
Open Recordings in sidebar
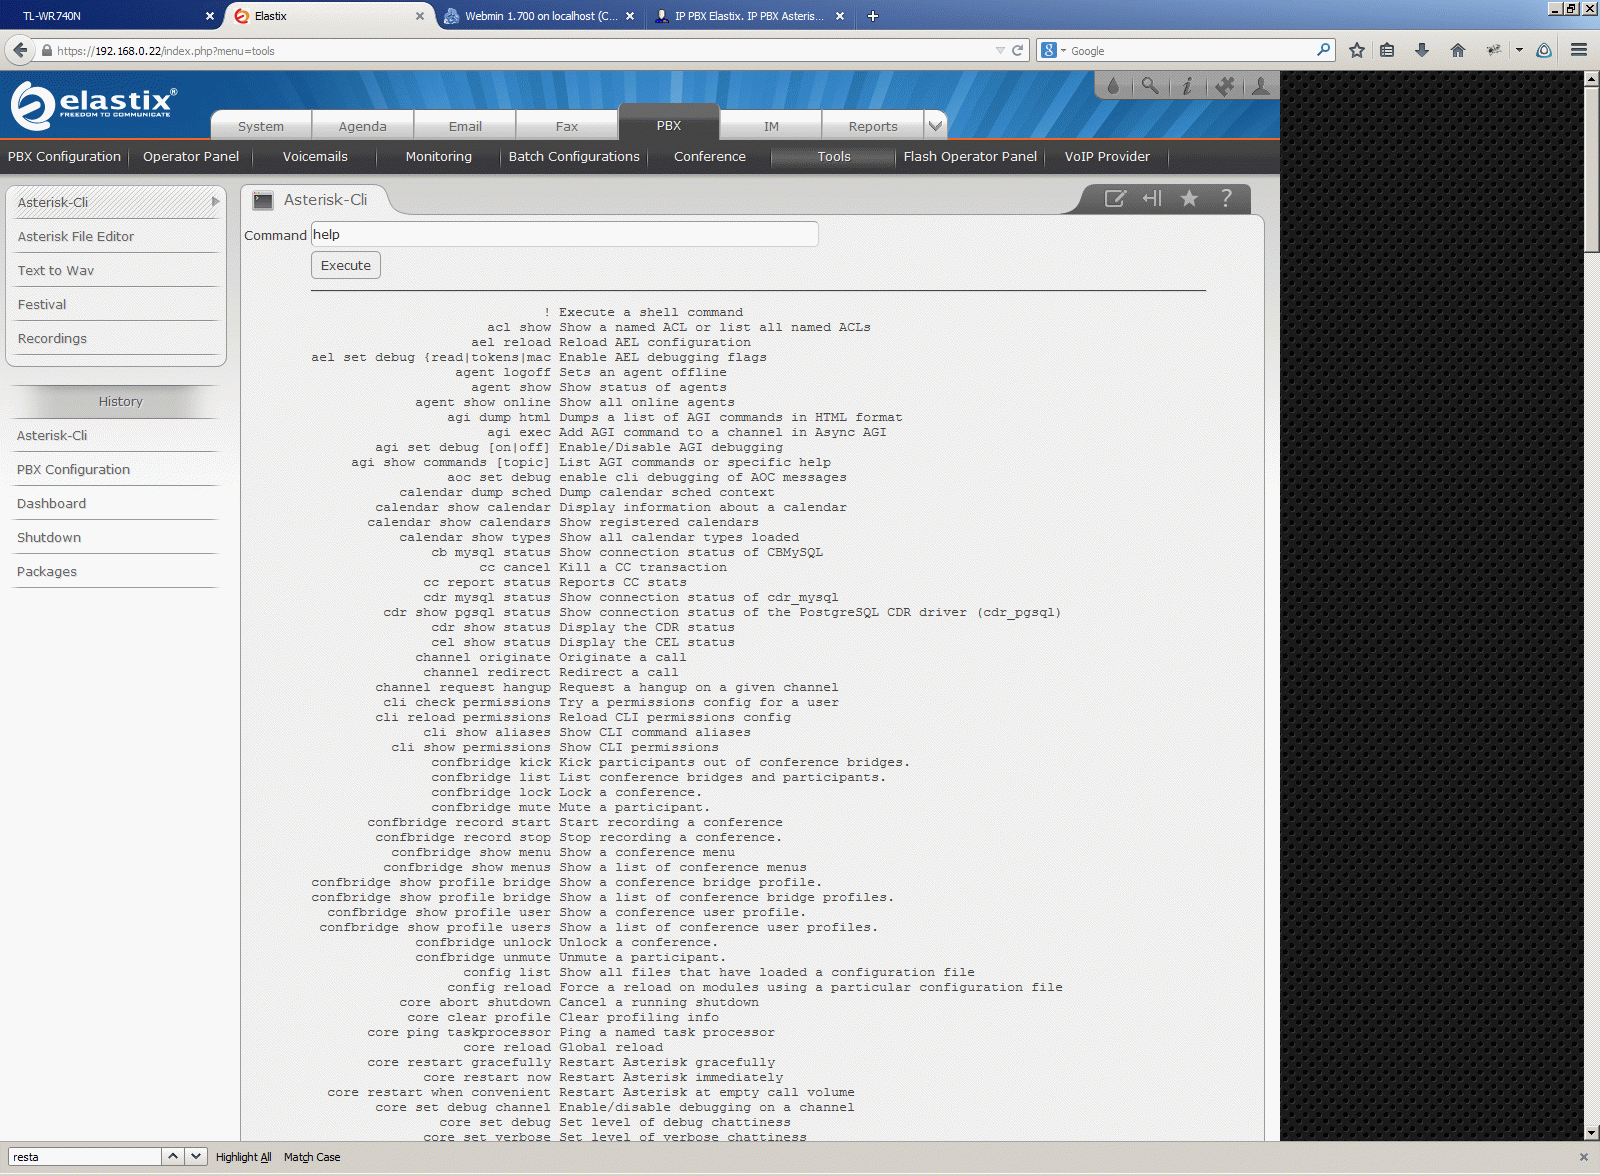point(52,338)
